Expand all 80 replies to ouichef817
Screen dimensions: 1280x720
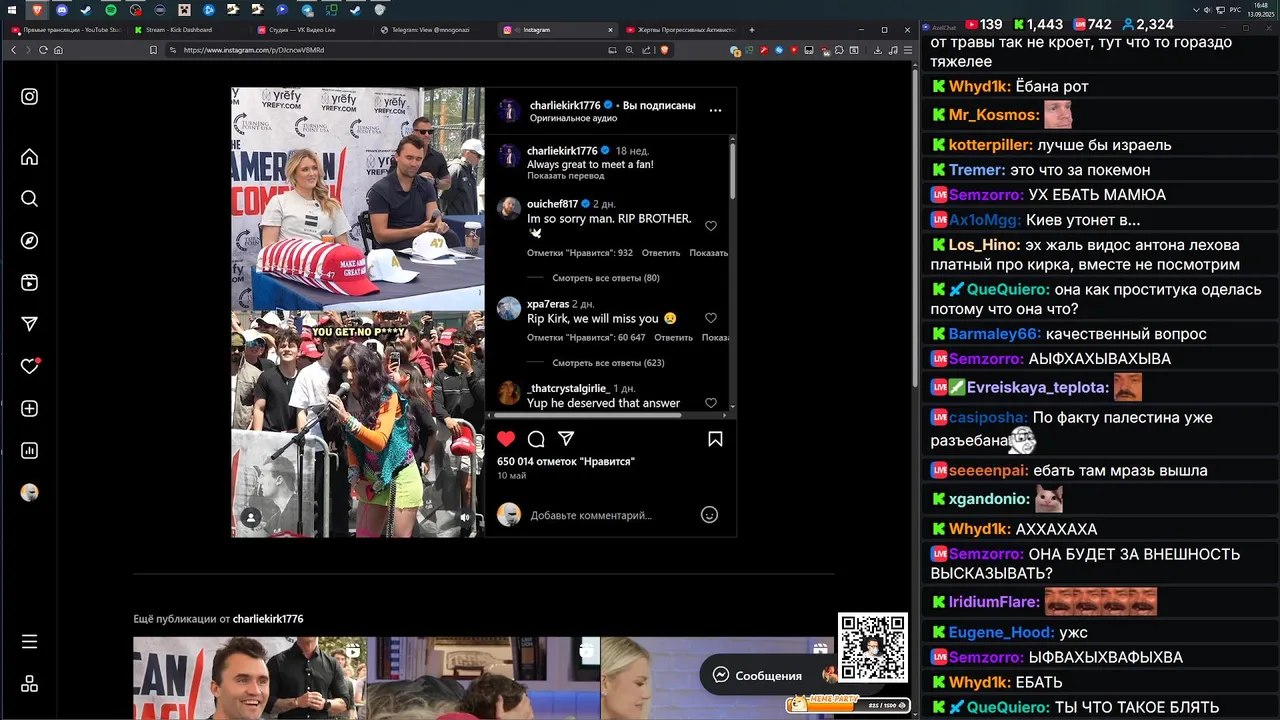(x=605, y=278)
